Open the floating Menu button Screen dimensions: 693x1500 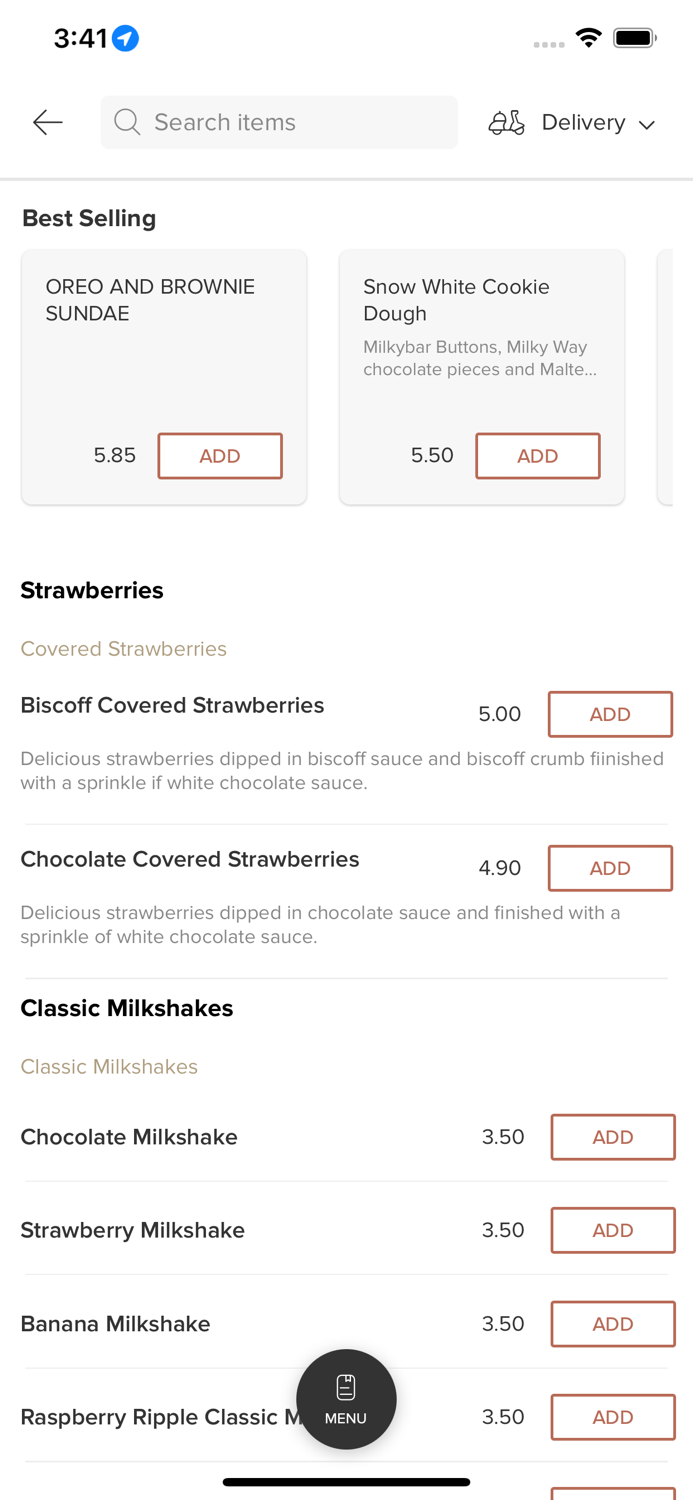tap(346, 1398)
